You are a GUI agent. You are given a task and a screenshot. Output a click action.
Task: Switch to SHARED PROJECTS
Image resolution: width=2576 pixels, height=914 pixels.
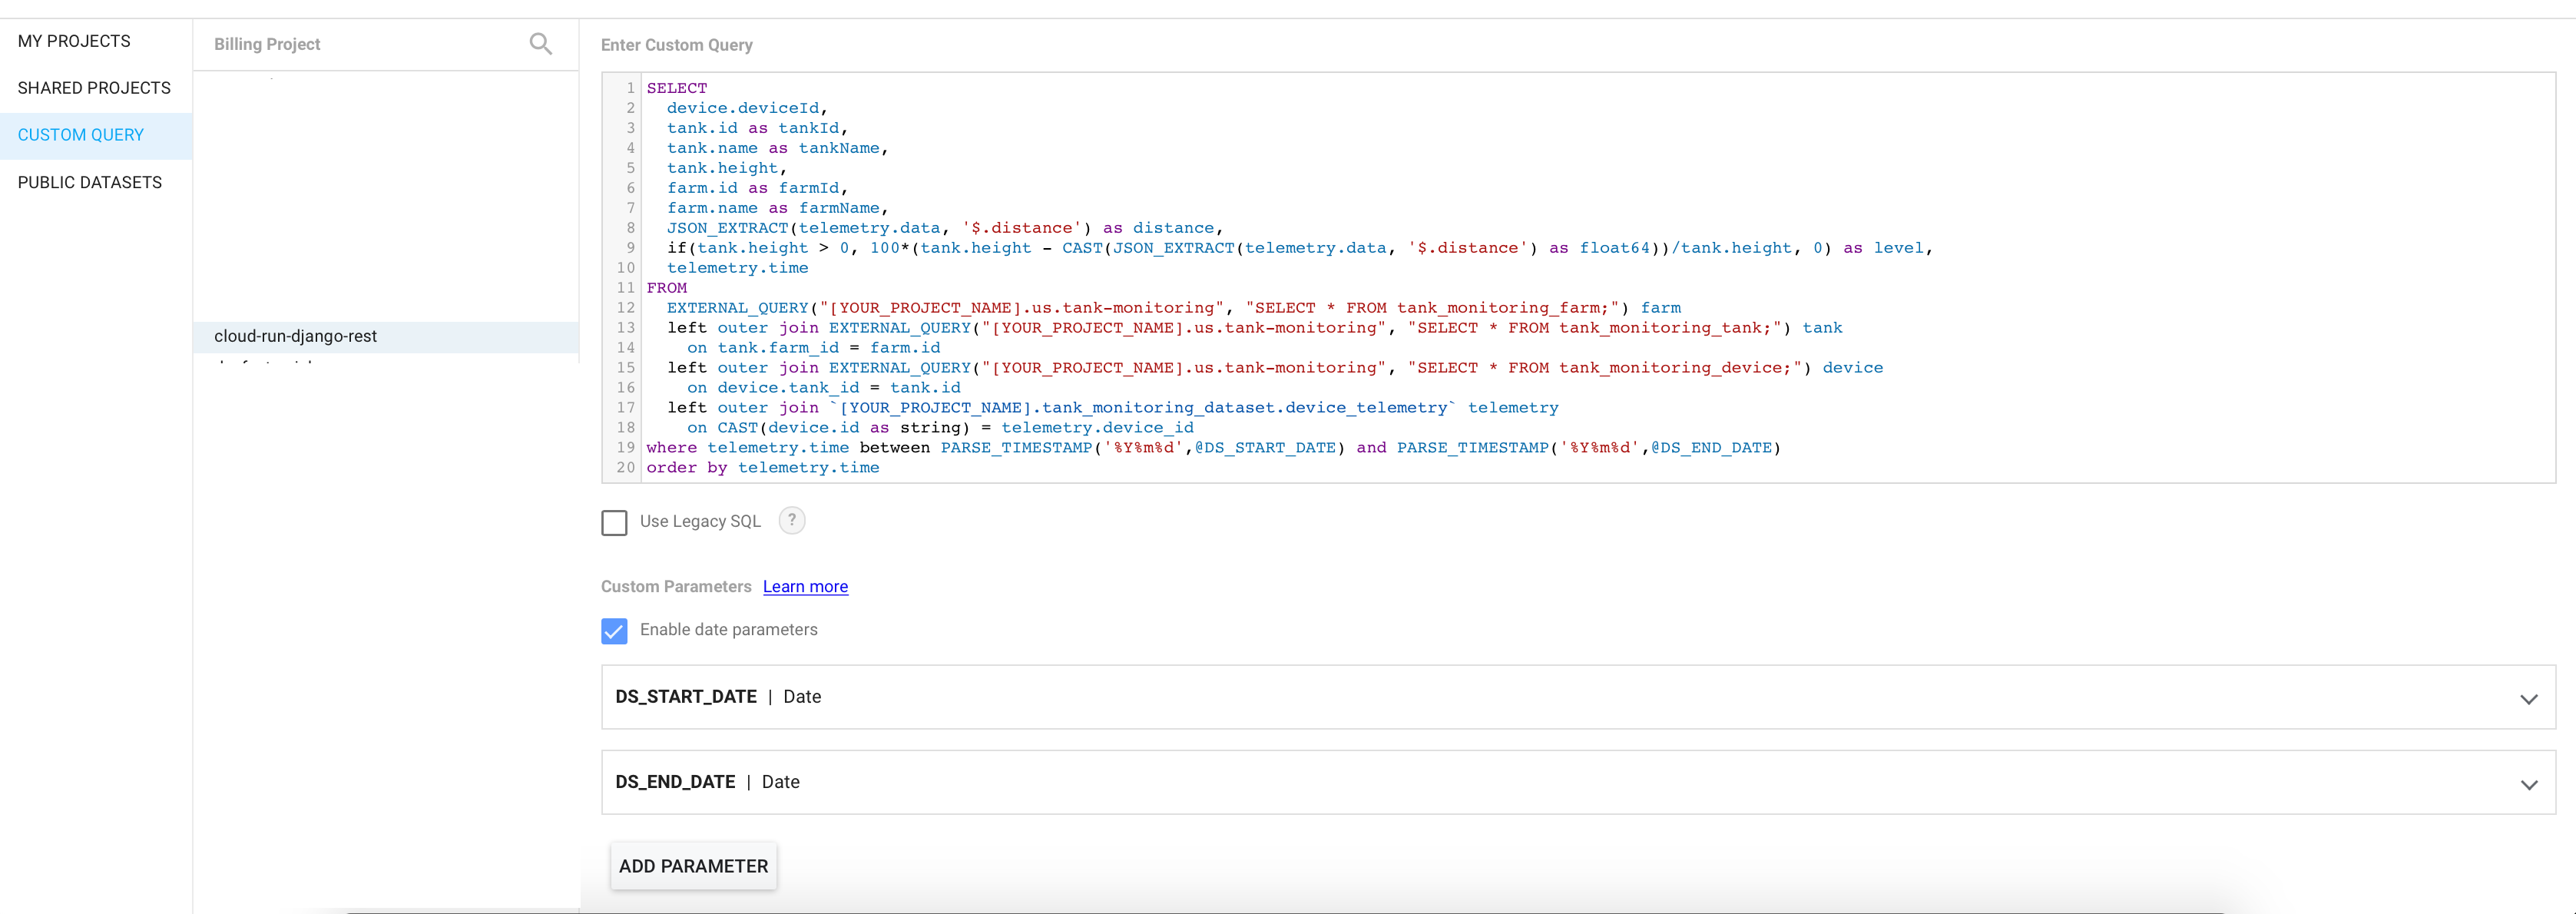click(x=94, y=88)
